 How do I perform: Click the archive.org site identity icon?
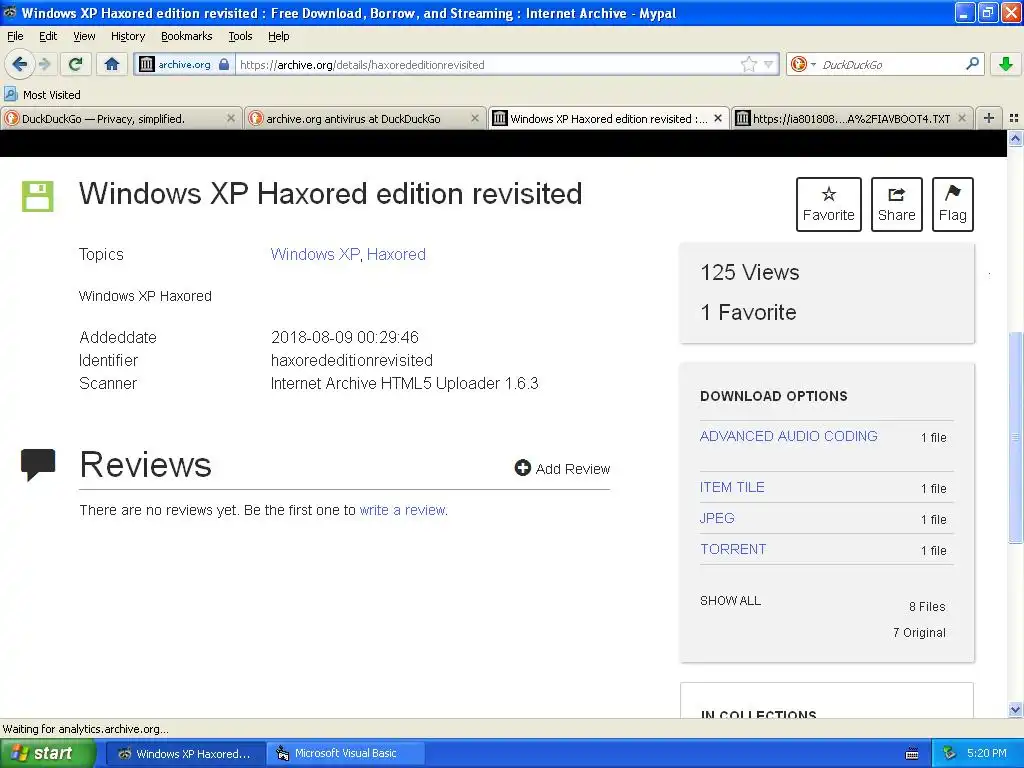[x=147, y=64]
